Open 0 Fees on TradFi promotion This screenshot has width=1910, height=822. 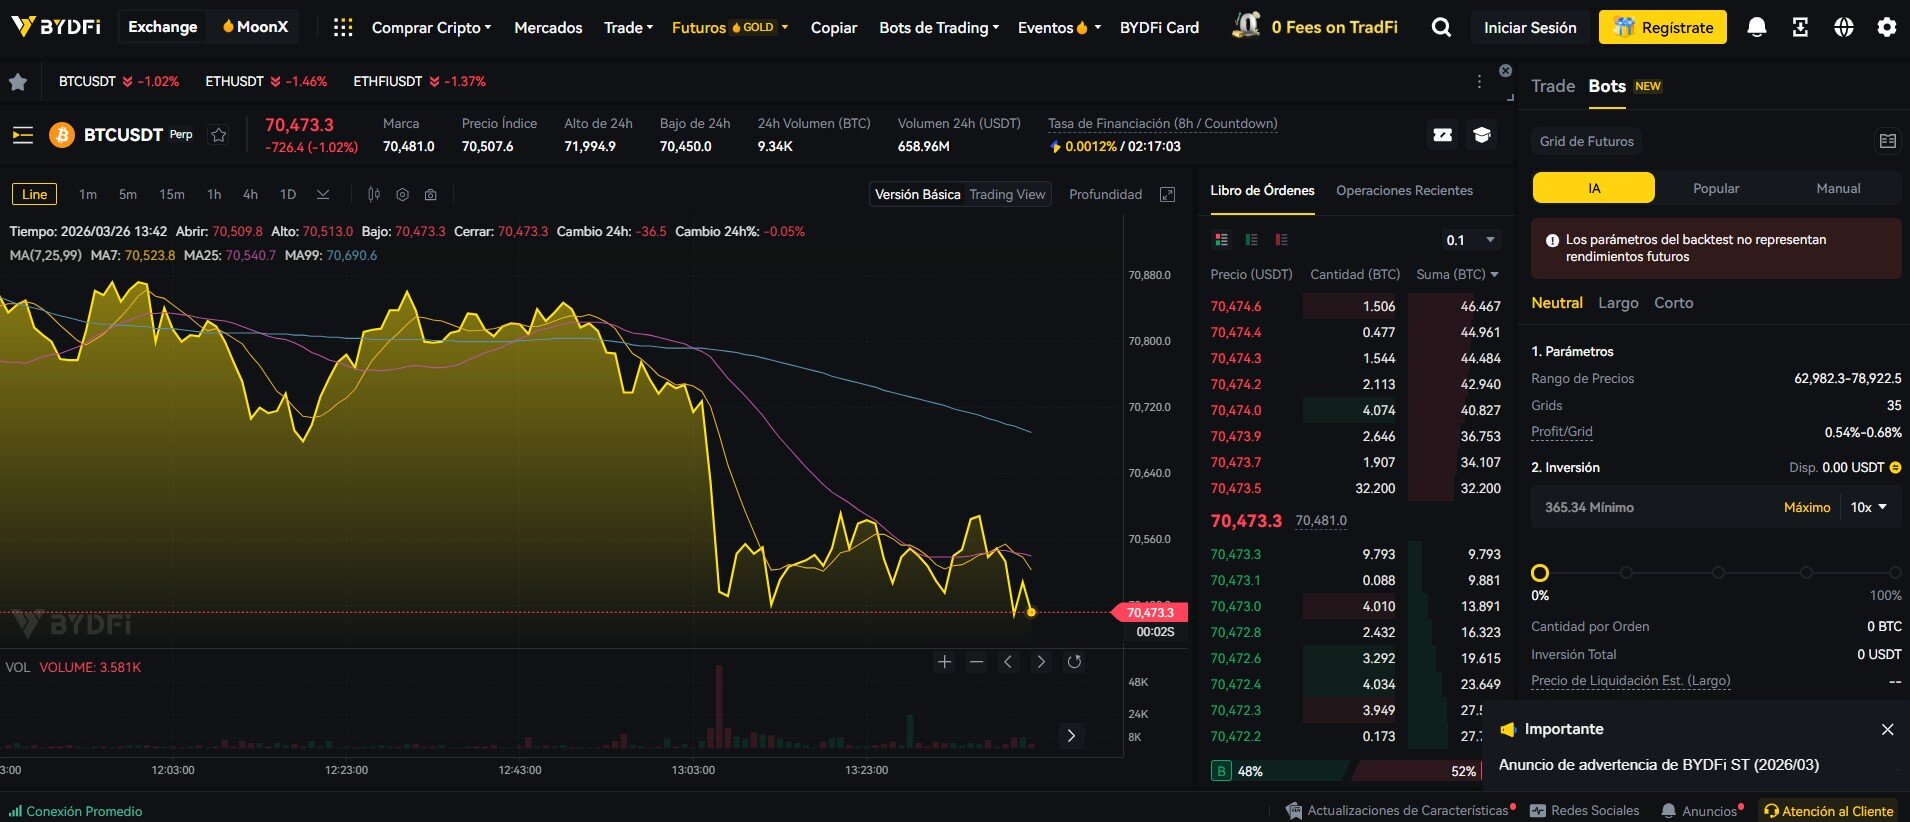point(1315,27)
